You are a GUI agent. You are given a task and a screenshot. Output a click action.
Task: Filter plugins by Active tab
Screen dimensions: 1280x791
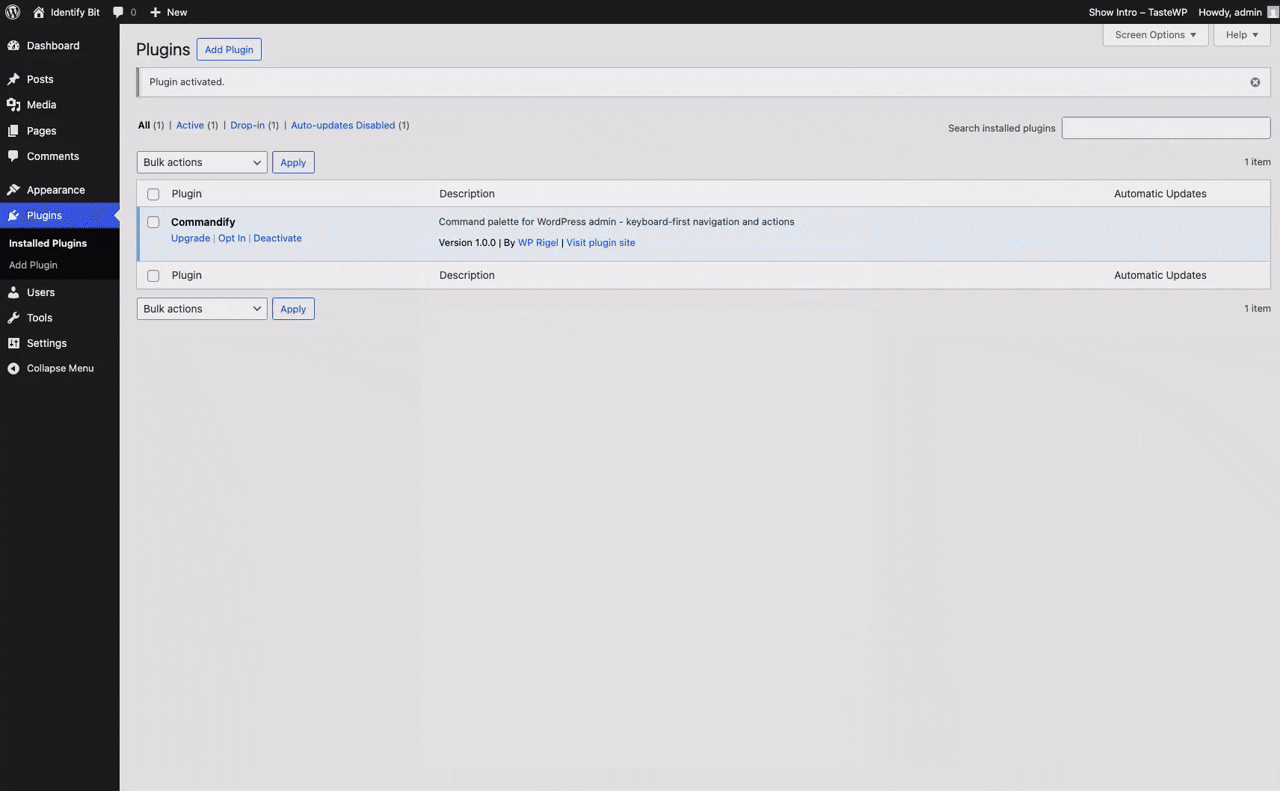tap(190, 125)
